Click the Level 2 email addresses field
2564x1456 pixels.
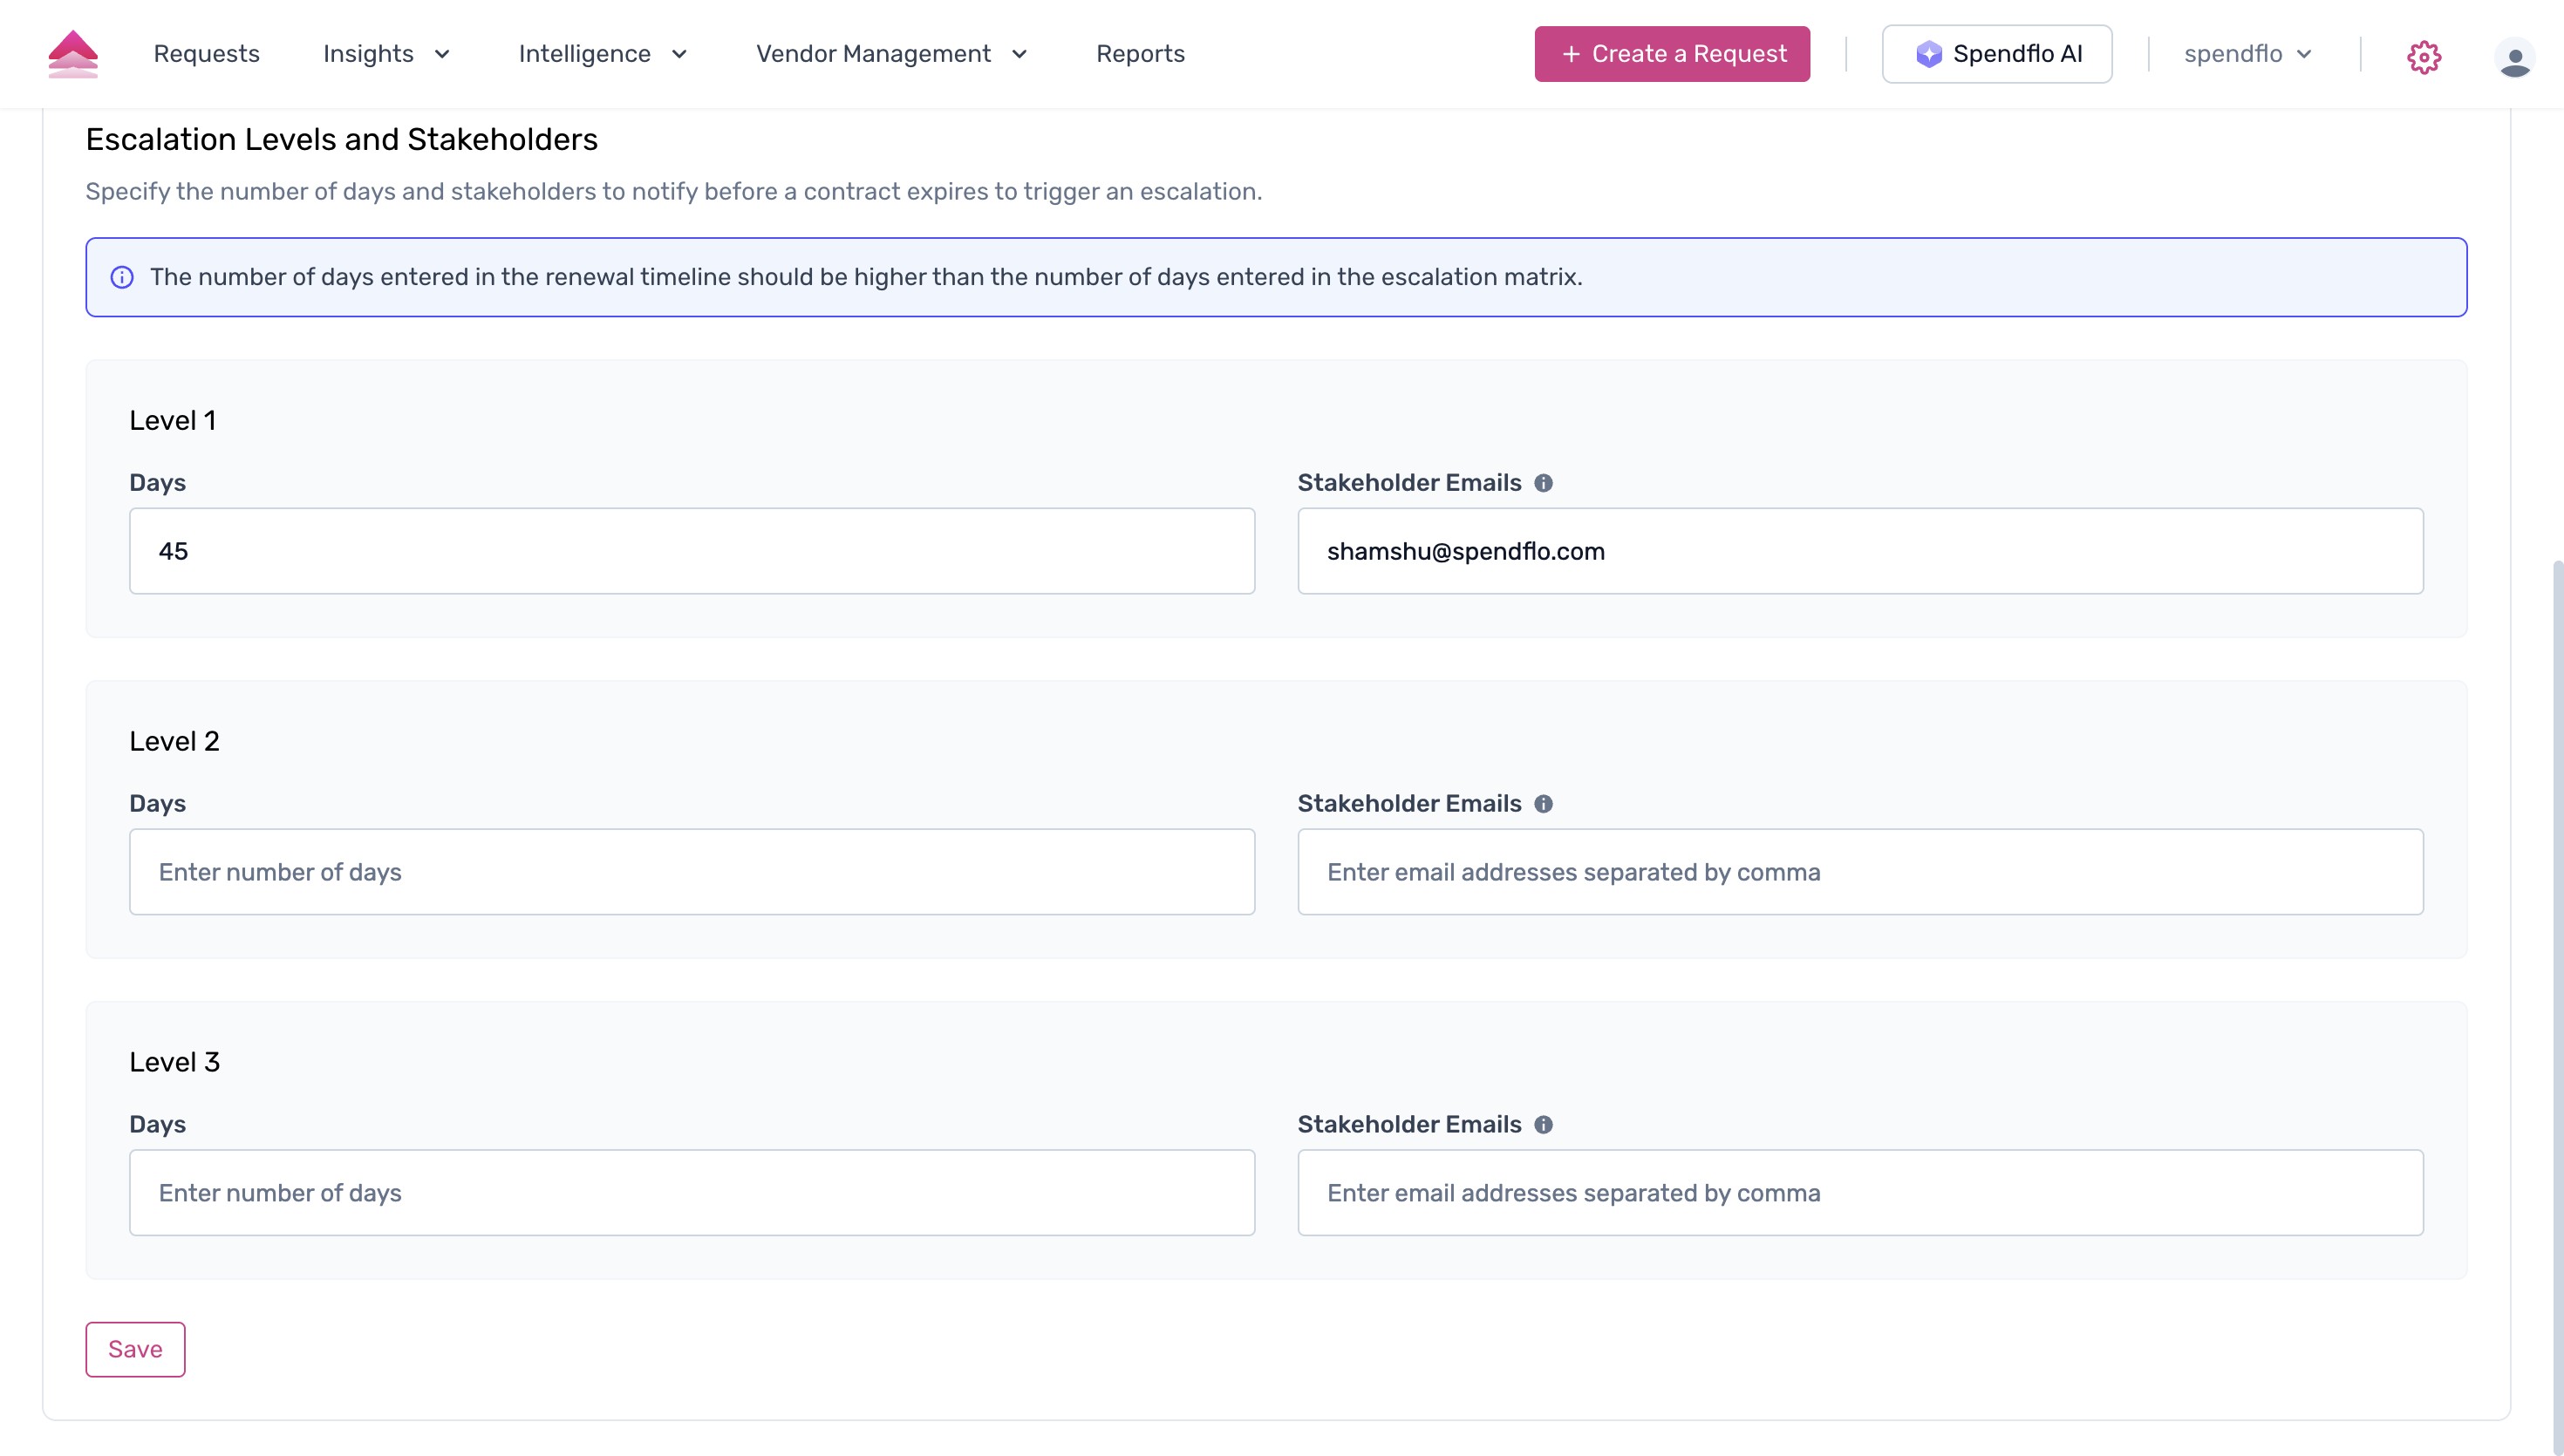(x=1859, y=871)
